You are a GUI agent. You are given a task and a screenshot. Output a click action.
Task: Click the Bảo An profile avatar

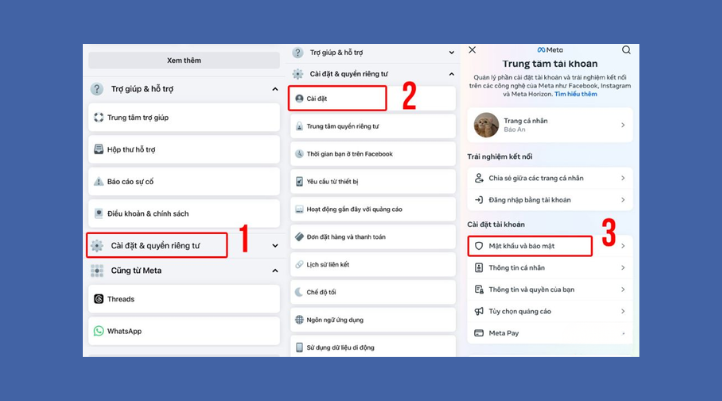(486, 125)
